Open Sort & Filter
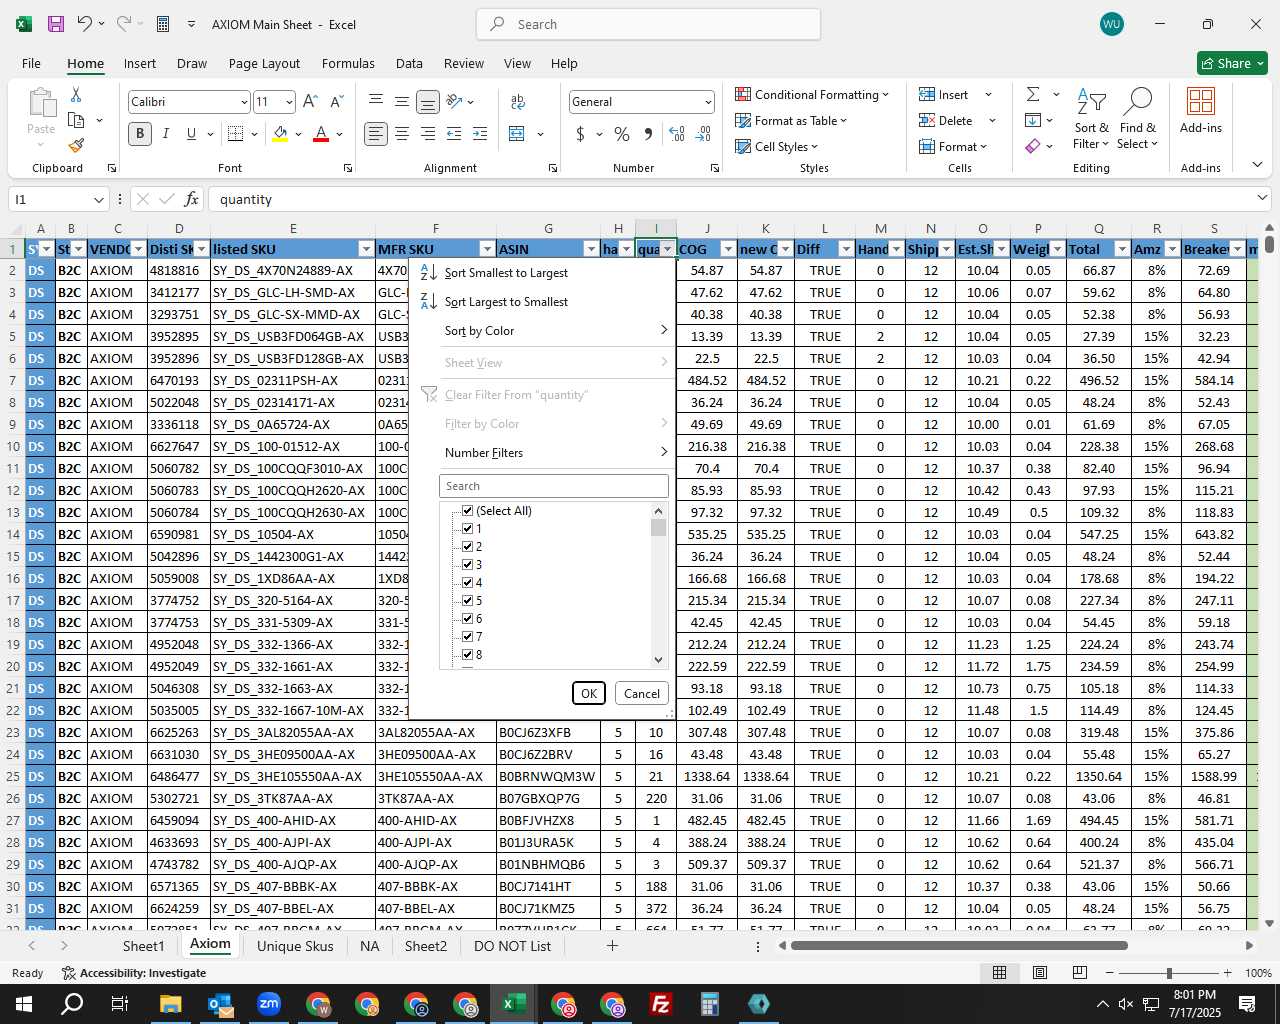This screenshot has height=1024, width=1280. (1091, 120)
